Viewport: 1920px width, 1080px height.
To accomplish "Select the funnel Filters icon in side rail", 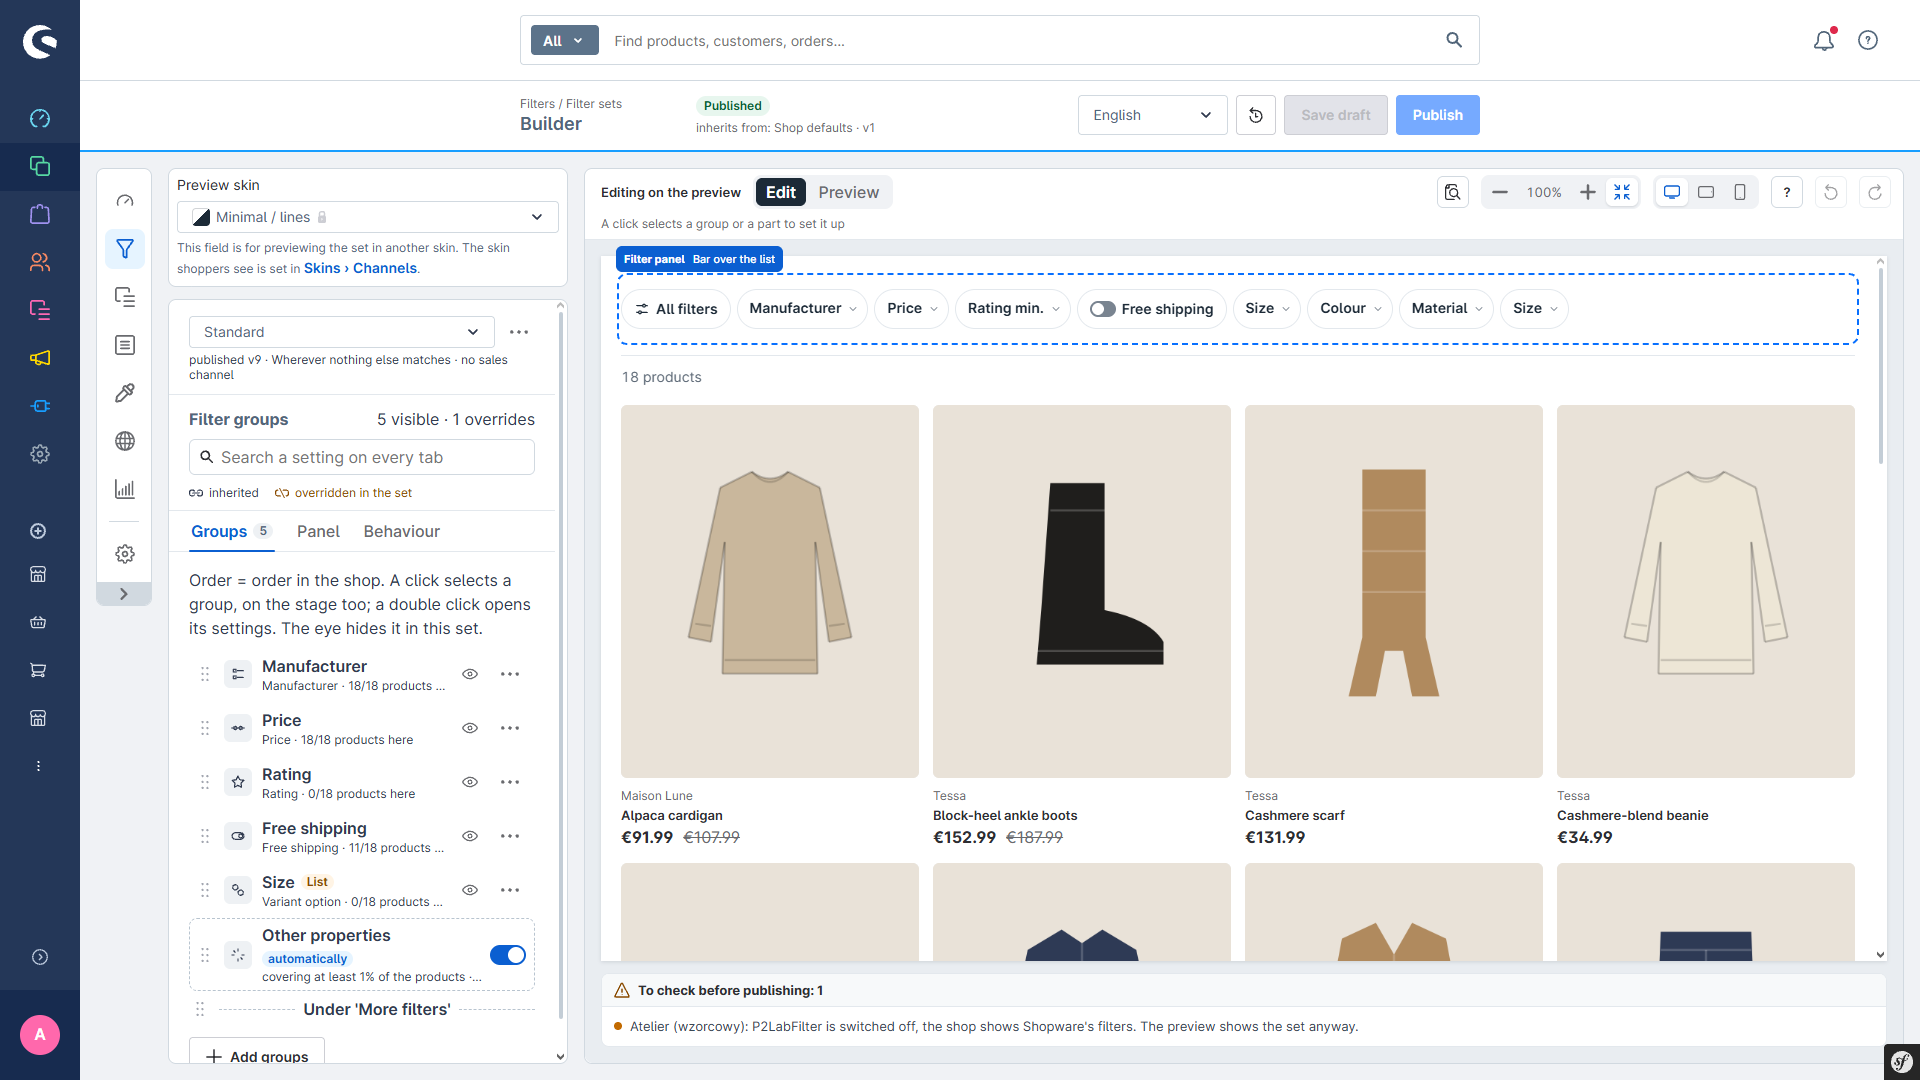I will (x=125, y=249).
